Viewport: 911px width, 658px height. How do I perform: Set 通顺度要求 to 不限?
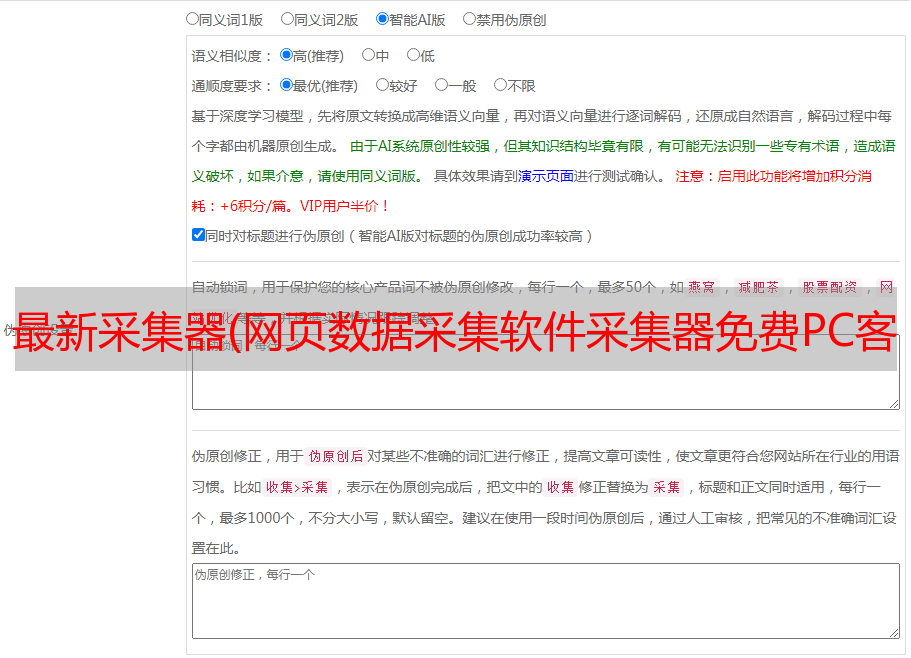click(x=500, y=85)
